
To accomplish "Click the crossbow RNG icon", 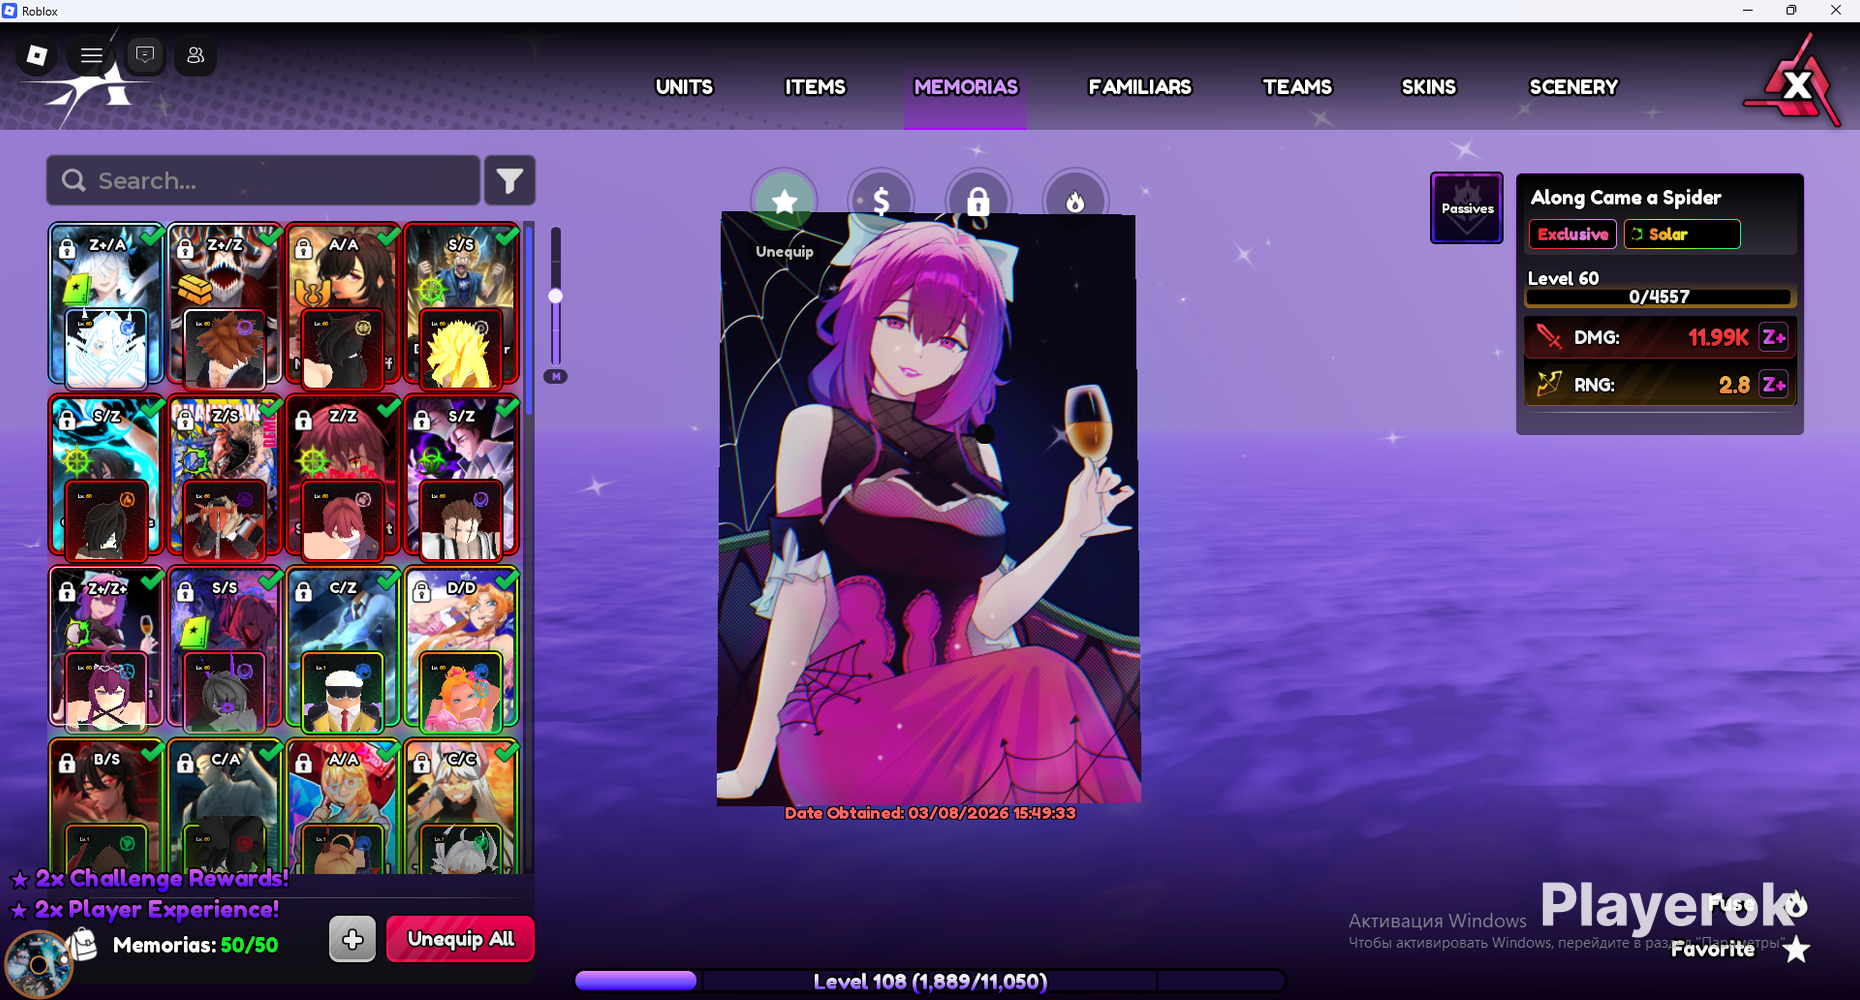I will click(1549, 384).
